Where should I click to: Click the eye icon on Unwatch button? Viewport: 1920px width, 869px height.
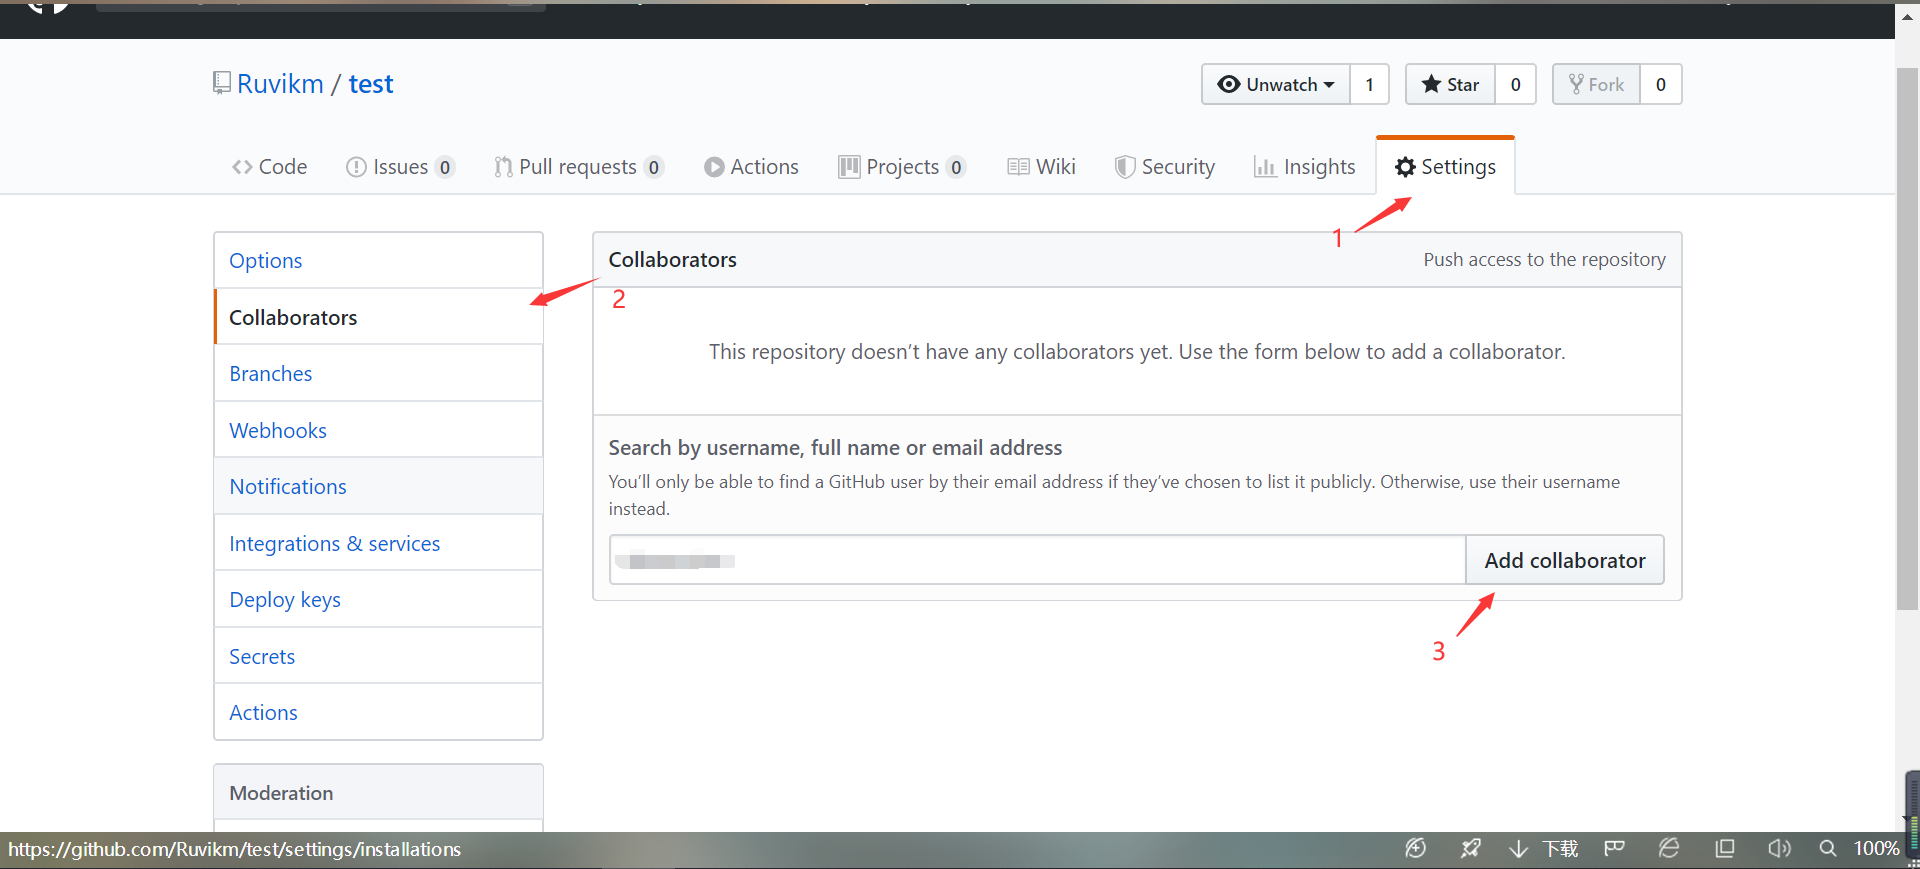1229,84
